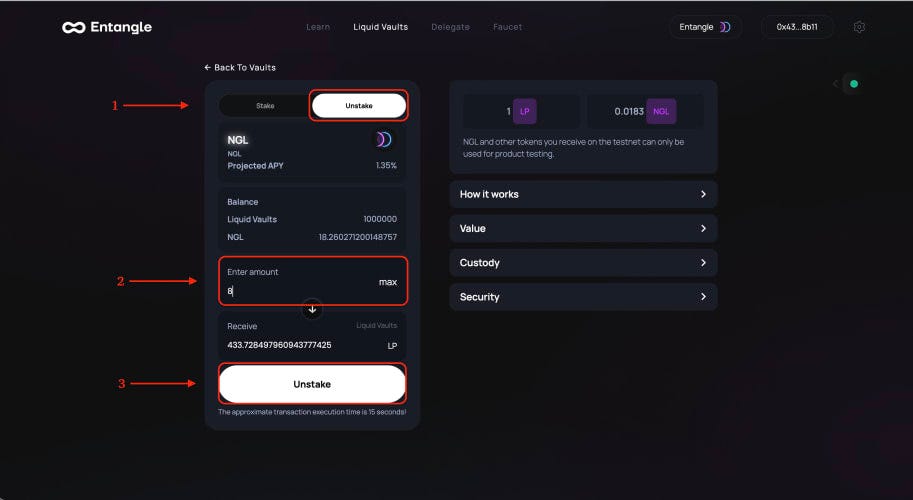Open the Delegate menu item
This screenshot has width=913, height=500.
[x=450, y=27]
